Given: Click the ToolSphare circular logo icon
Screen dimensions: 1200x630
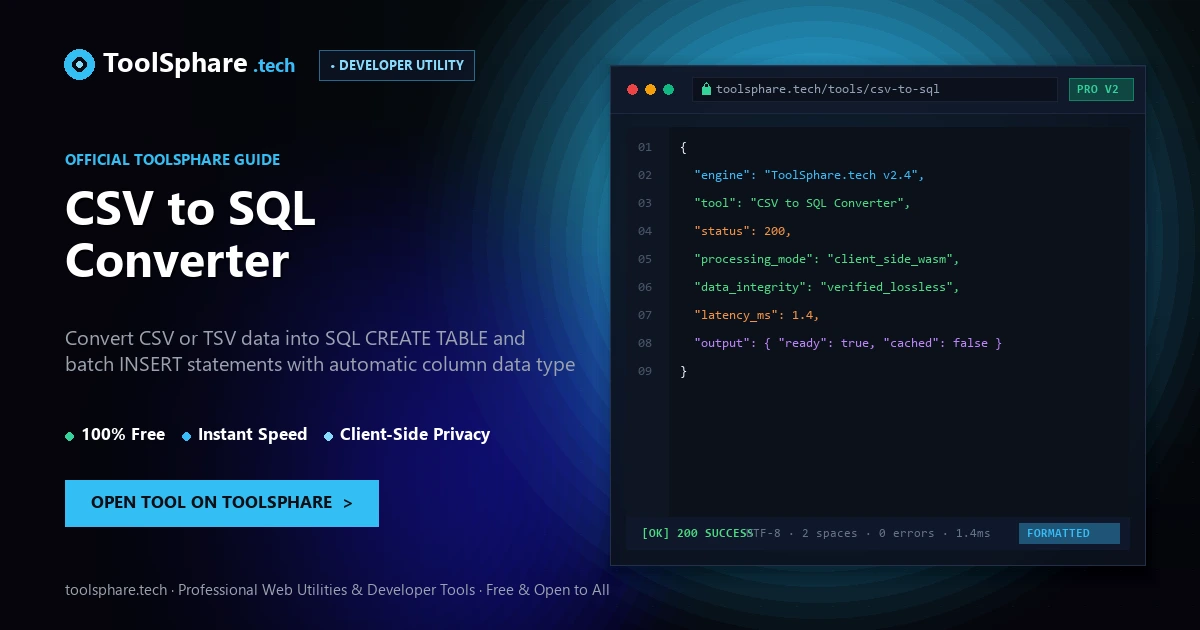Looking at the screenshot, I should (79, 64).
